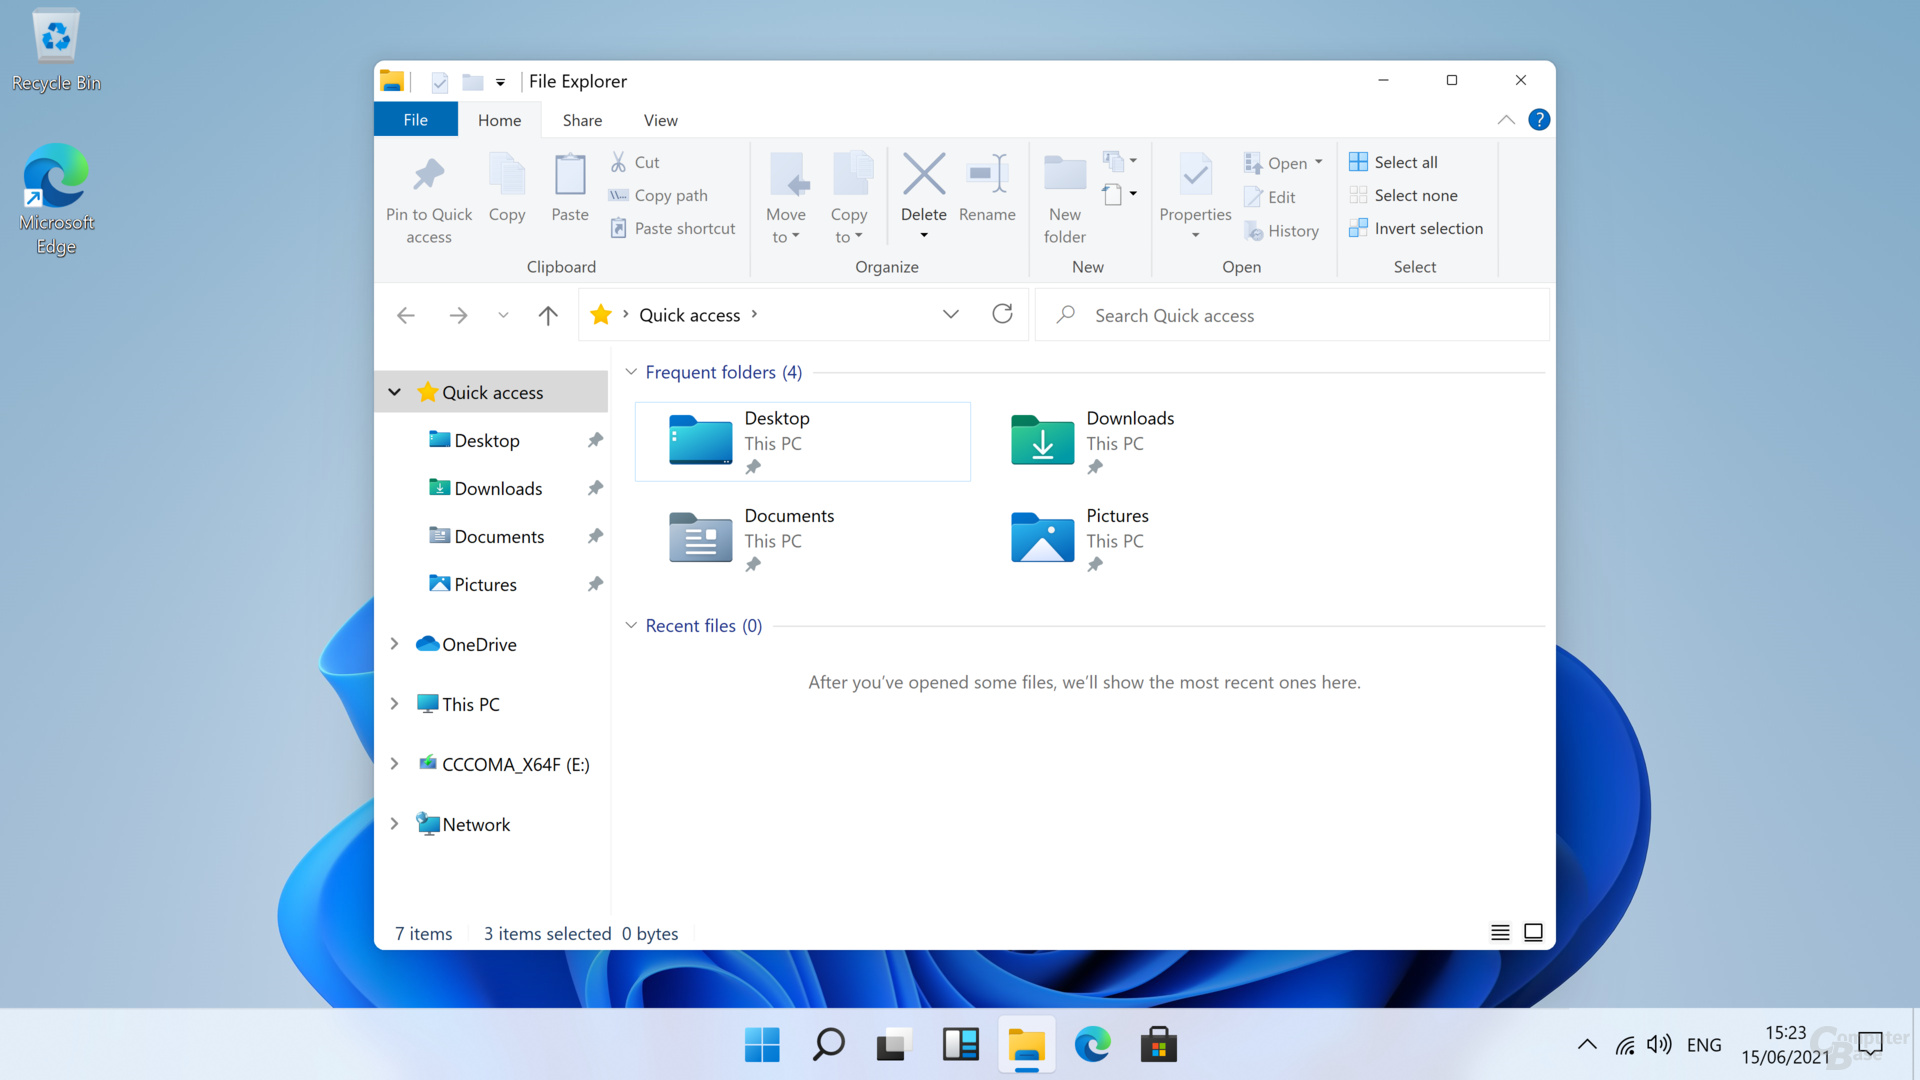Expand the Network tree node
The width and height of the screenshot is (1920, 1080).
(x=395, y=824)
